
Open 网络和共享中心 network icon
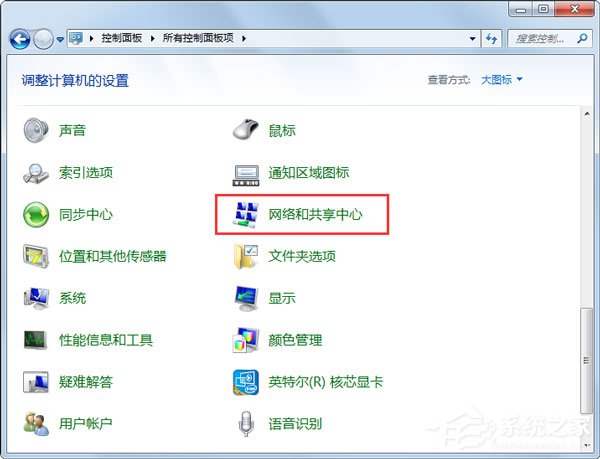(246, 215)
